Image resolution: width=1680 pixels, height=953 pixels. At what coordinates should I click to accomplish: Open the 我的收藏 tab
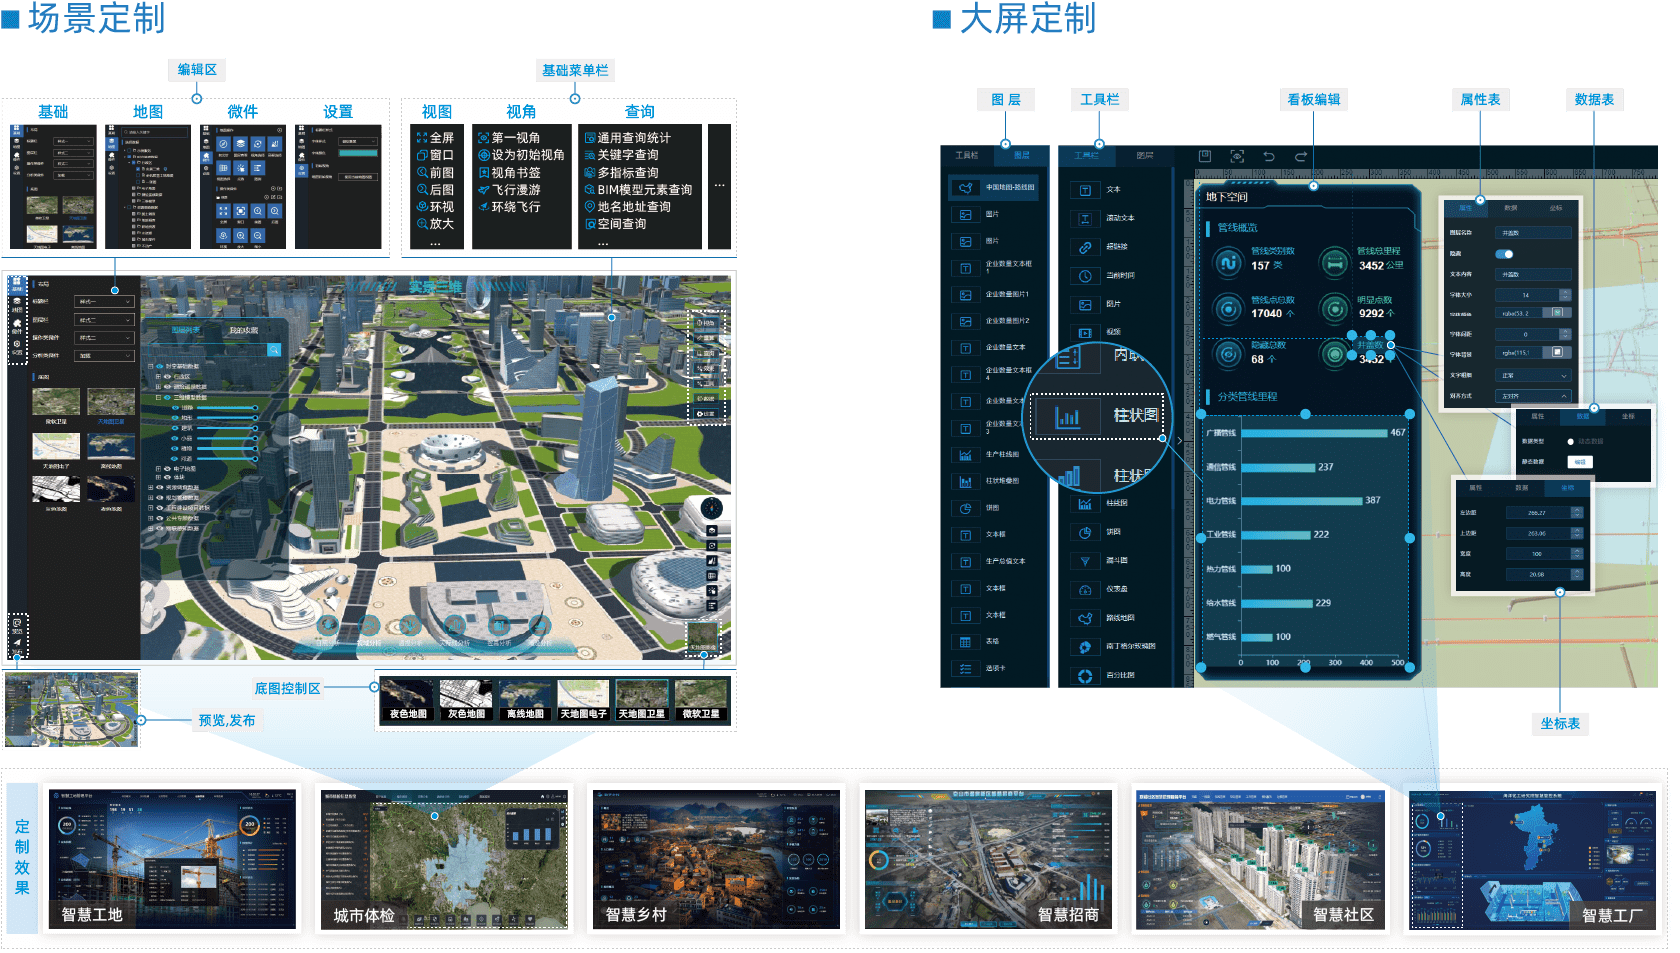pos(244,330)
